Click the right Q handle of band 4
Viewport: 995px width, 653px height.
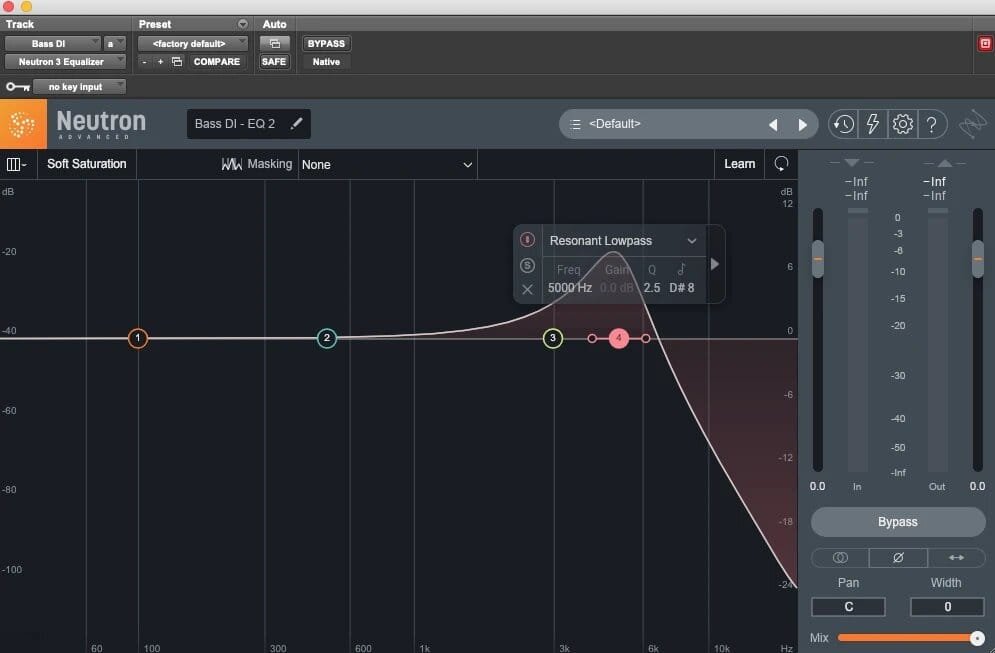click(645, 338)
